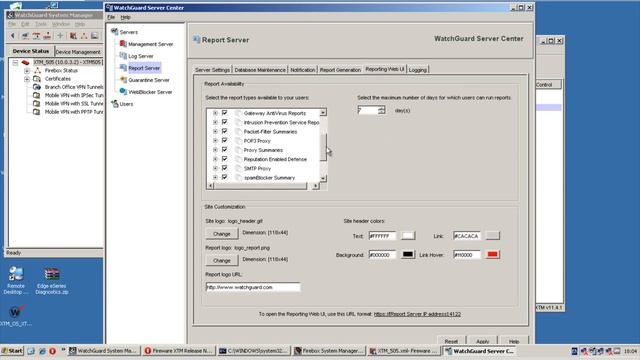
Task: Uncheck Gateway AntiVirus Reports checkbox
Action: [224, 113]
